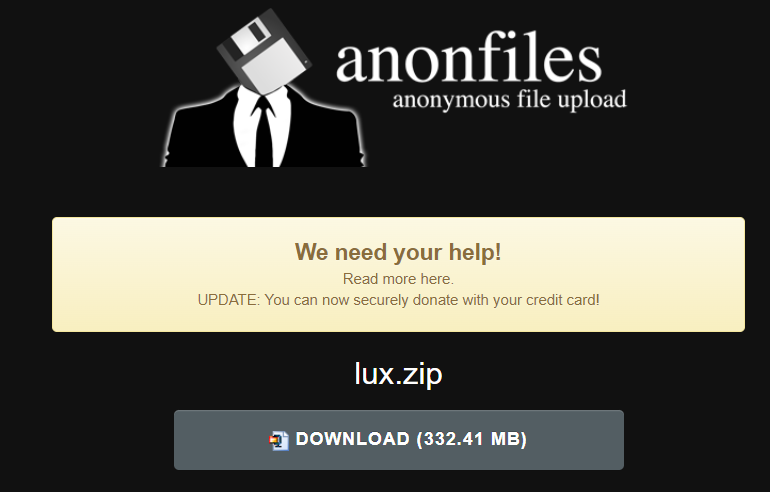This screenshot has width=770, height=492.
Task: Click the suited figure's black tie
Action: 264,131
